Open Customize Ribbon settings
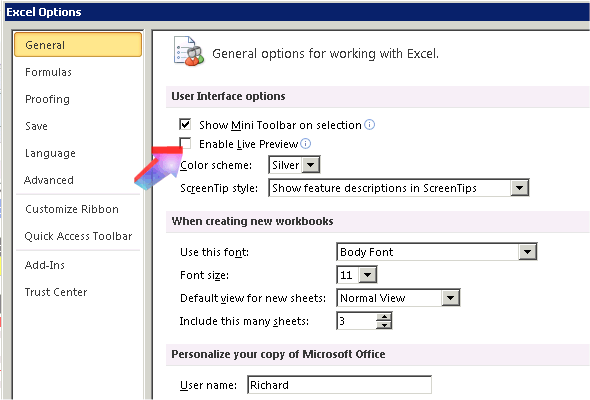 click(x=72, y=209)
